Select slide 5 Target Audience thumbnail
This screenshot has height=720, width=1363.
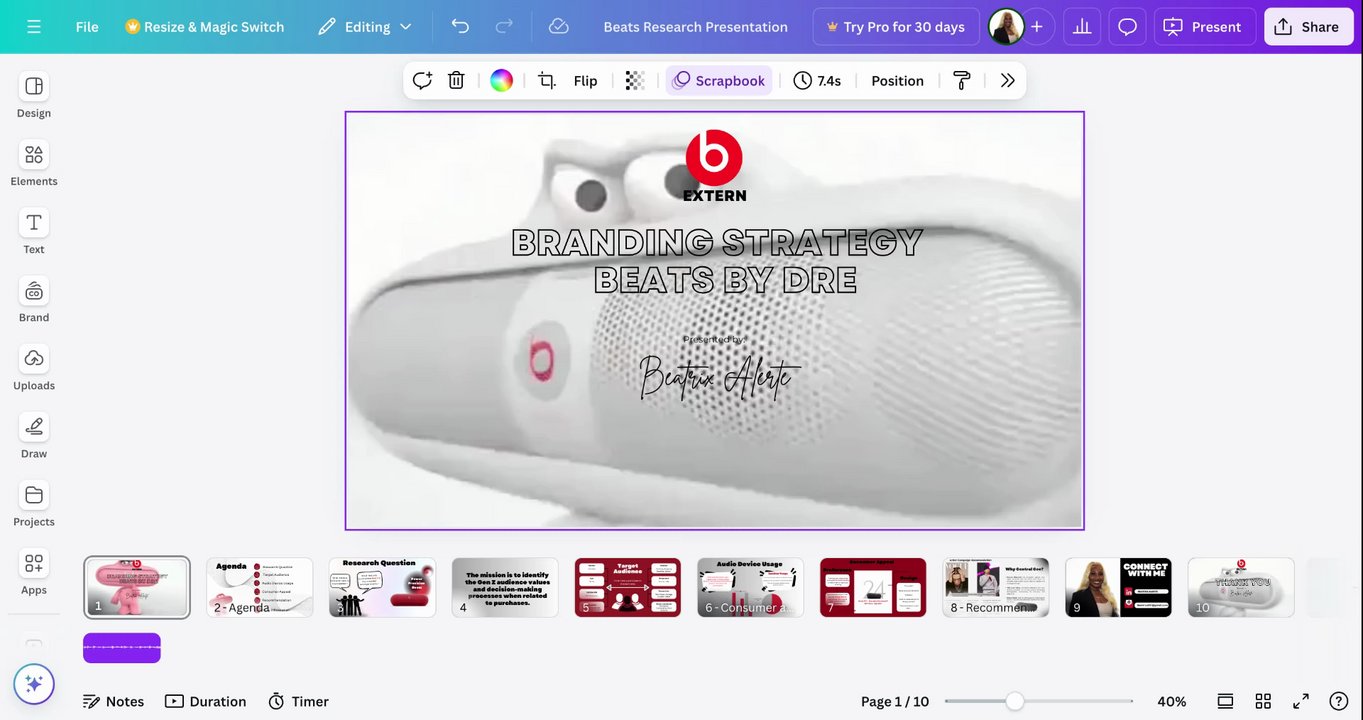point(628,587)
